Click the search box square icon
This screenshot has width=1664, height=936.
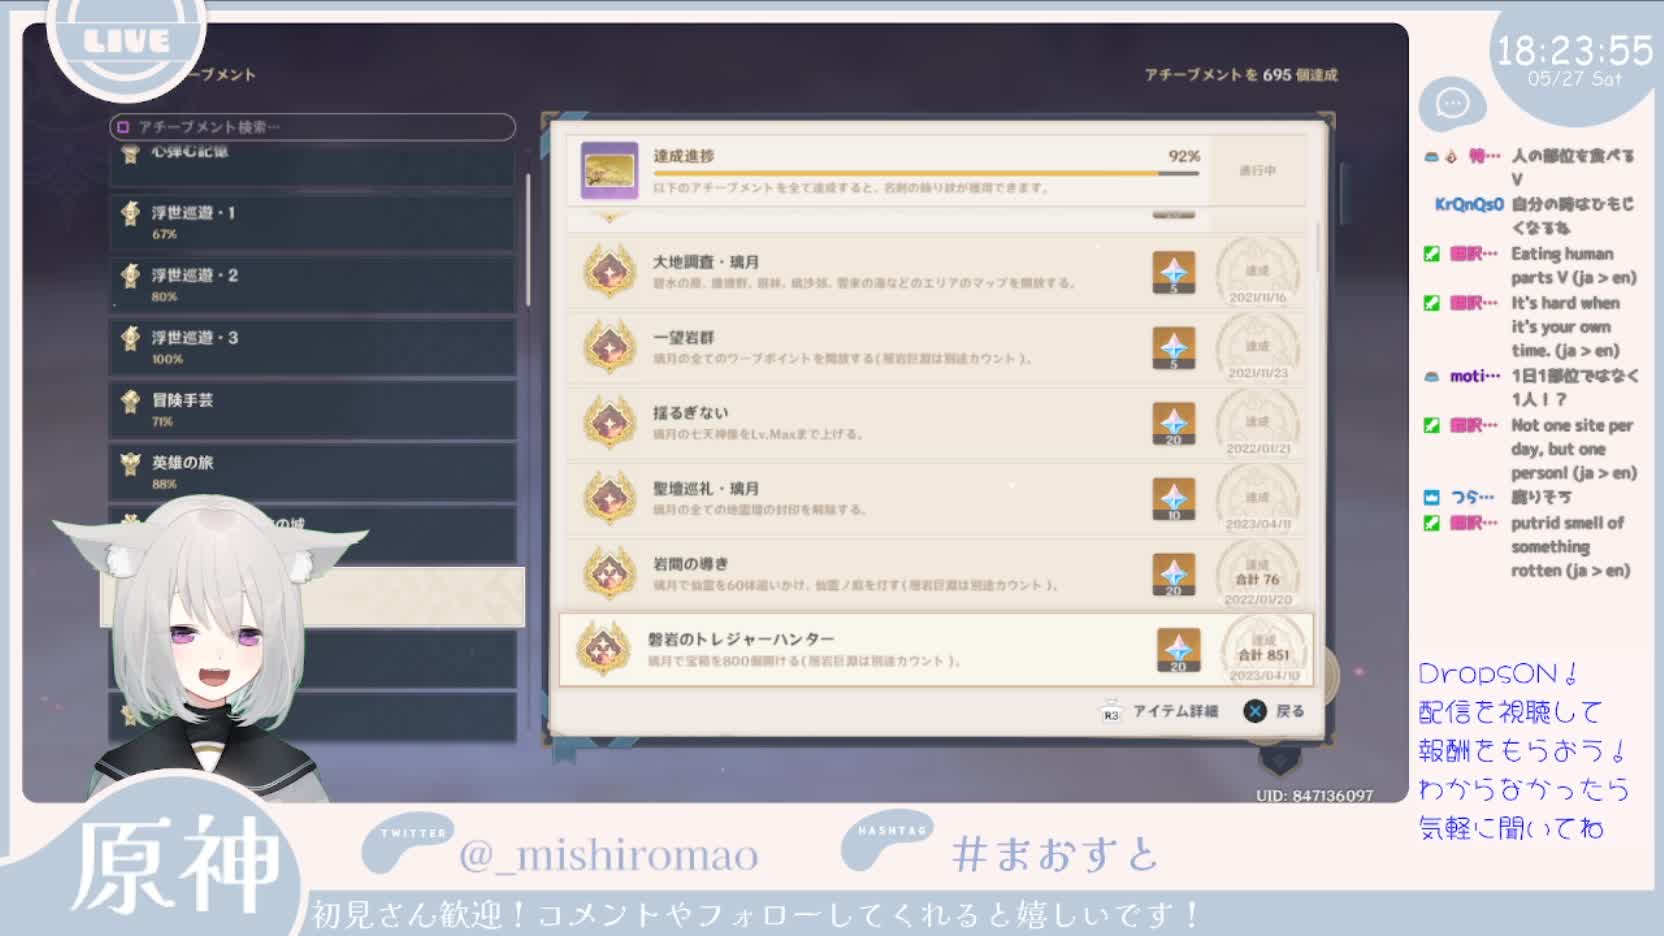123,127
